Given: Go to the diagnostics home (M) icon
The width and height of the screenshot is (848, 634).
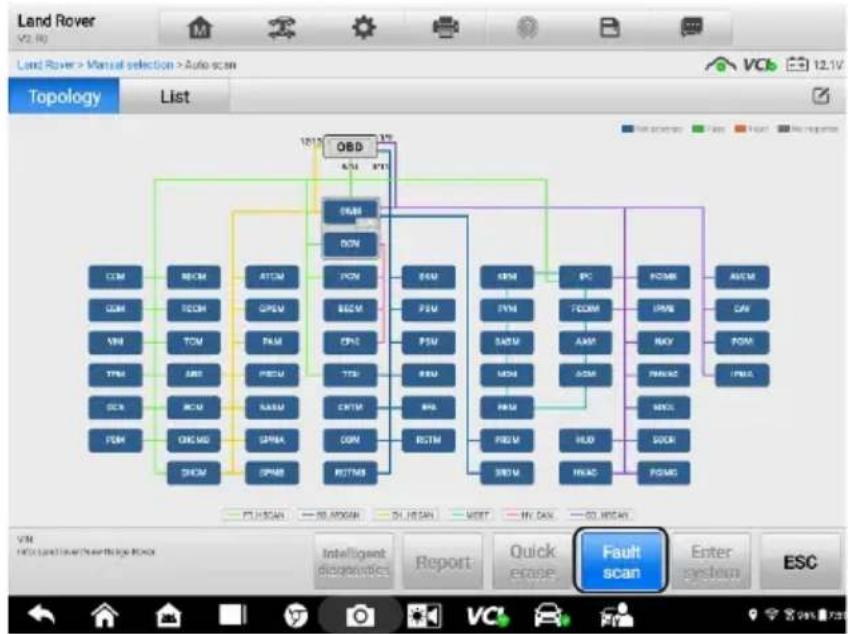Looking at the screenshot, I should click(200, 28).
